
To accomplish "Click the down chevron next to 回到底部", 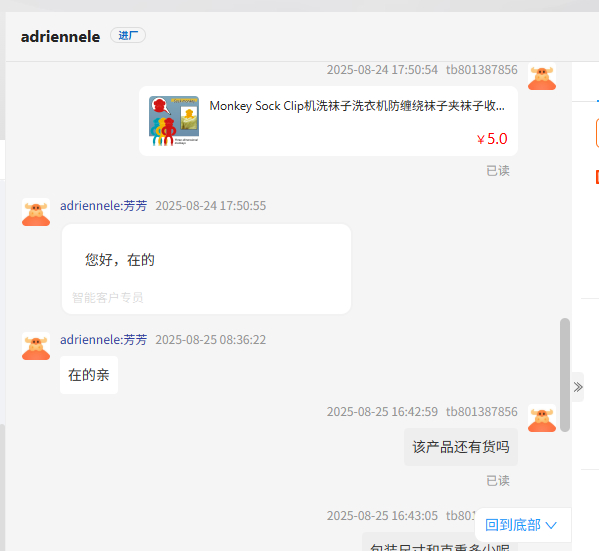I will coord(551,525).
